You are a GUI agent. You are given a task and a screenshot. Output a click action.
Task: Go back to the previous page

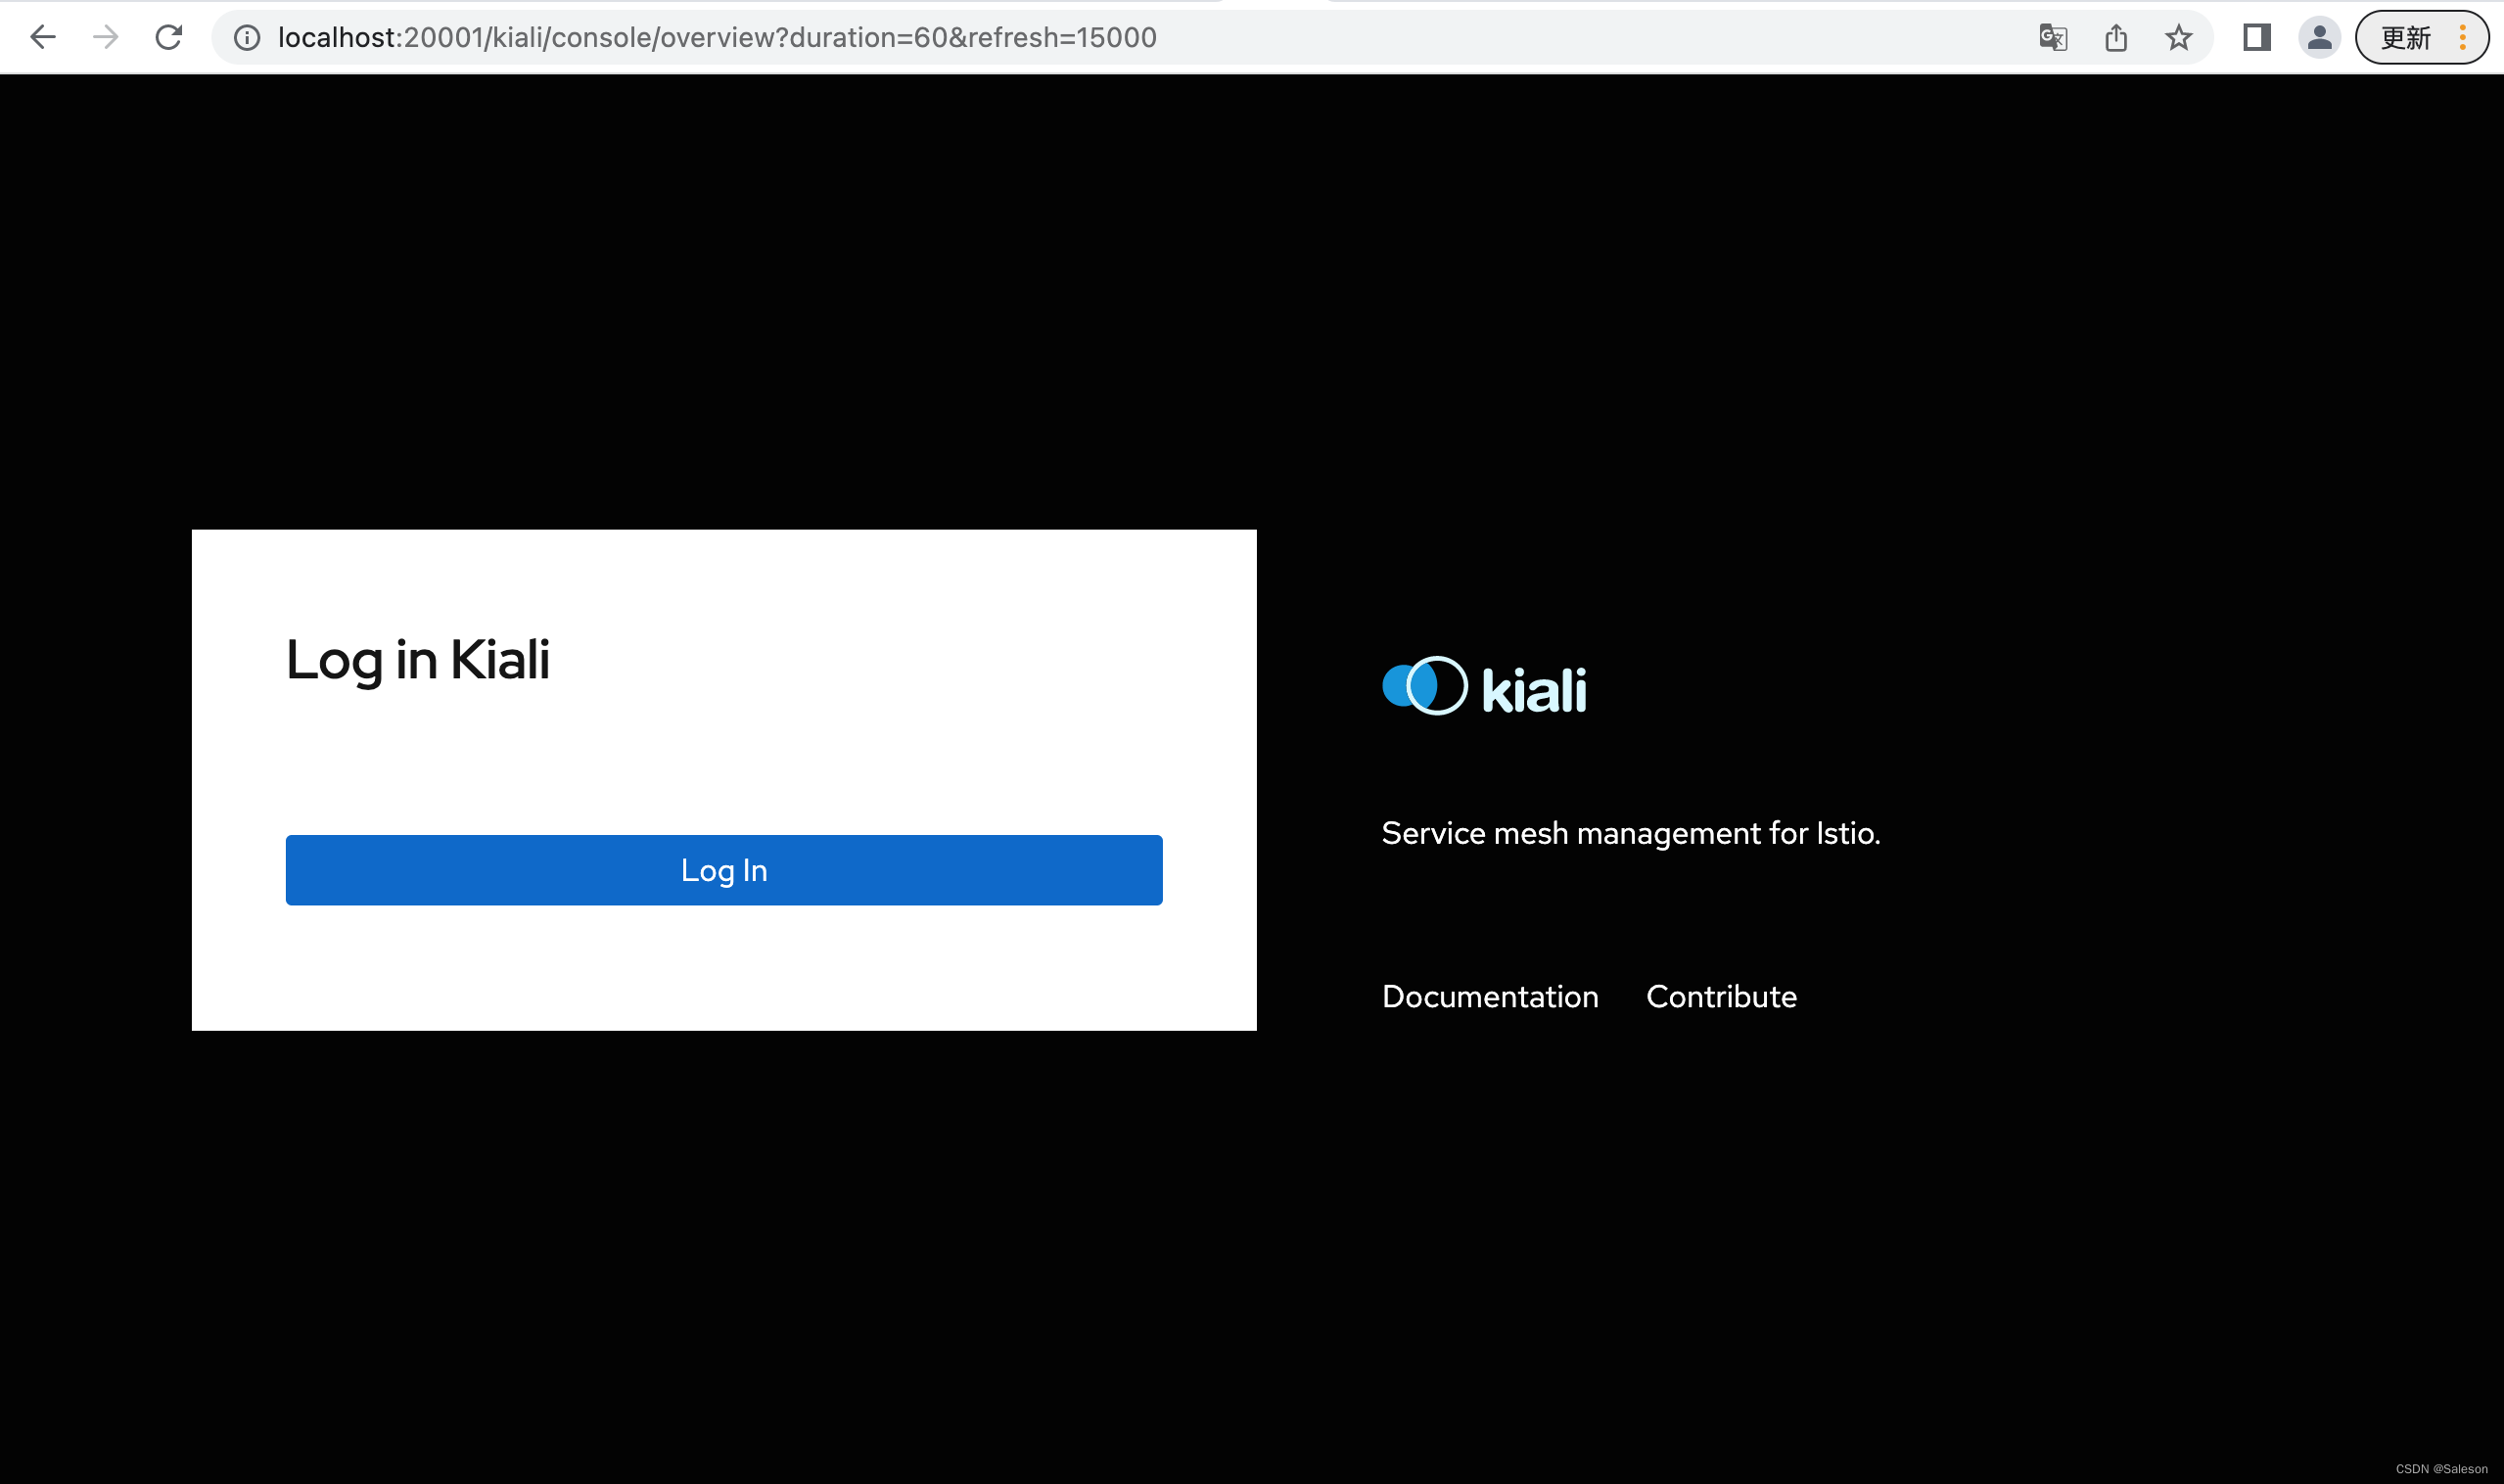click(x=43, y=38)
